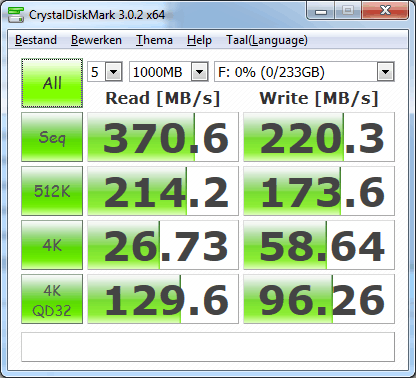Run the 4K random test
The height and width of the screenshot is (378, 416).
tap(52, 245)
